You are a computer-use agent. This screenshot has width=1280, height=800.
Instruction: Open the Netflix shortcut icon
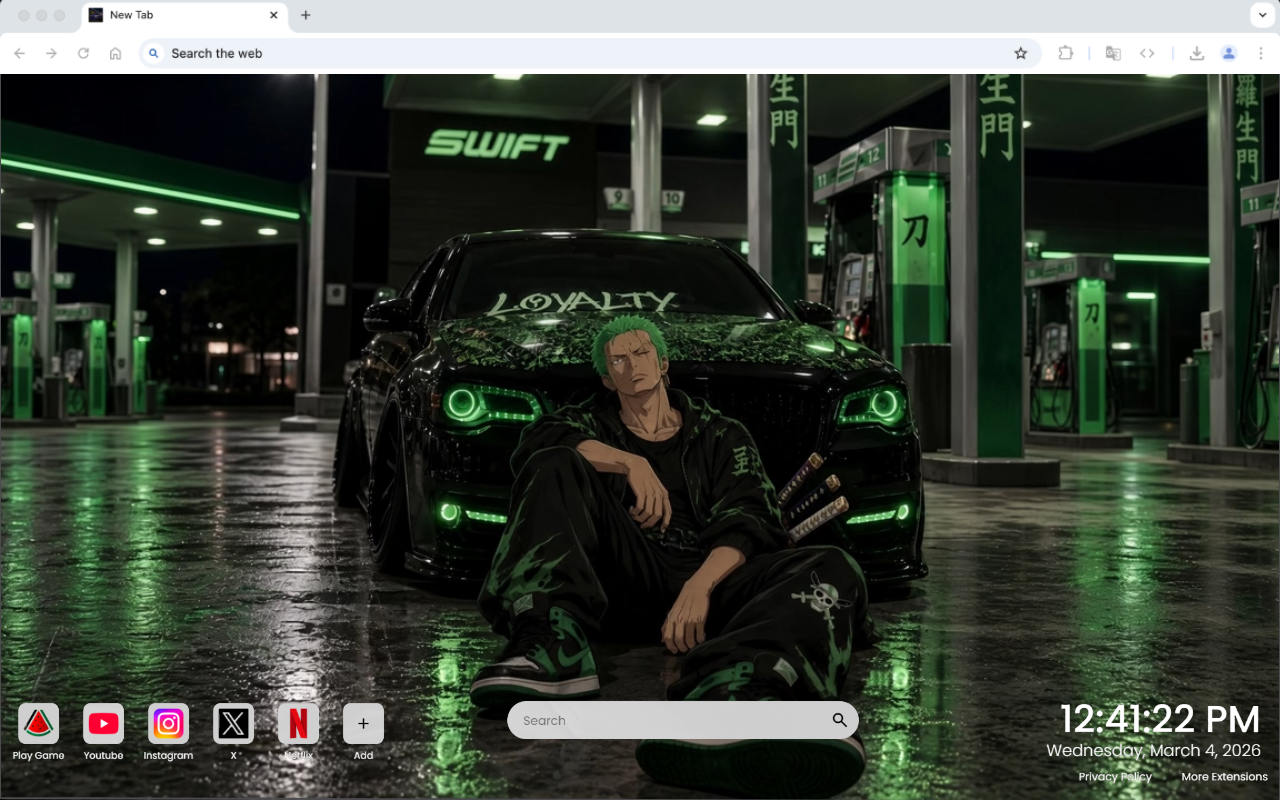pyautogui.click(x=298, y=723)
